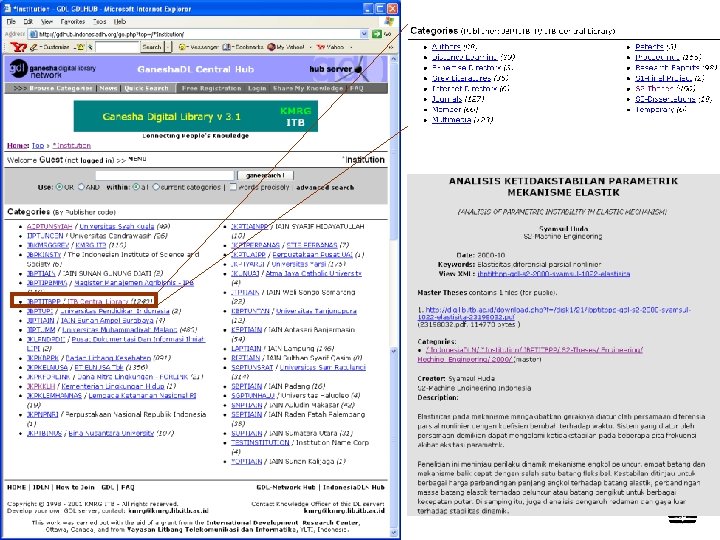The width and height of the screenshot is (720, 540).
Task: Click Share My Knowledge in the nav bar
Action: 308,88
